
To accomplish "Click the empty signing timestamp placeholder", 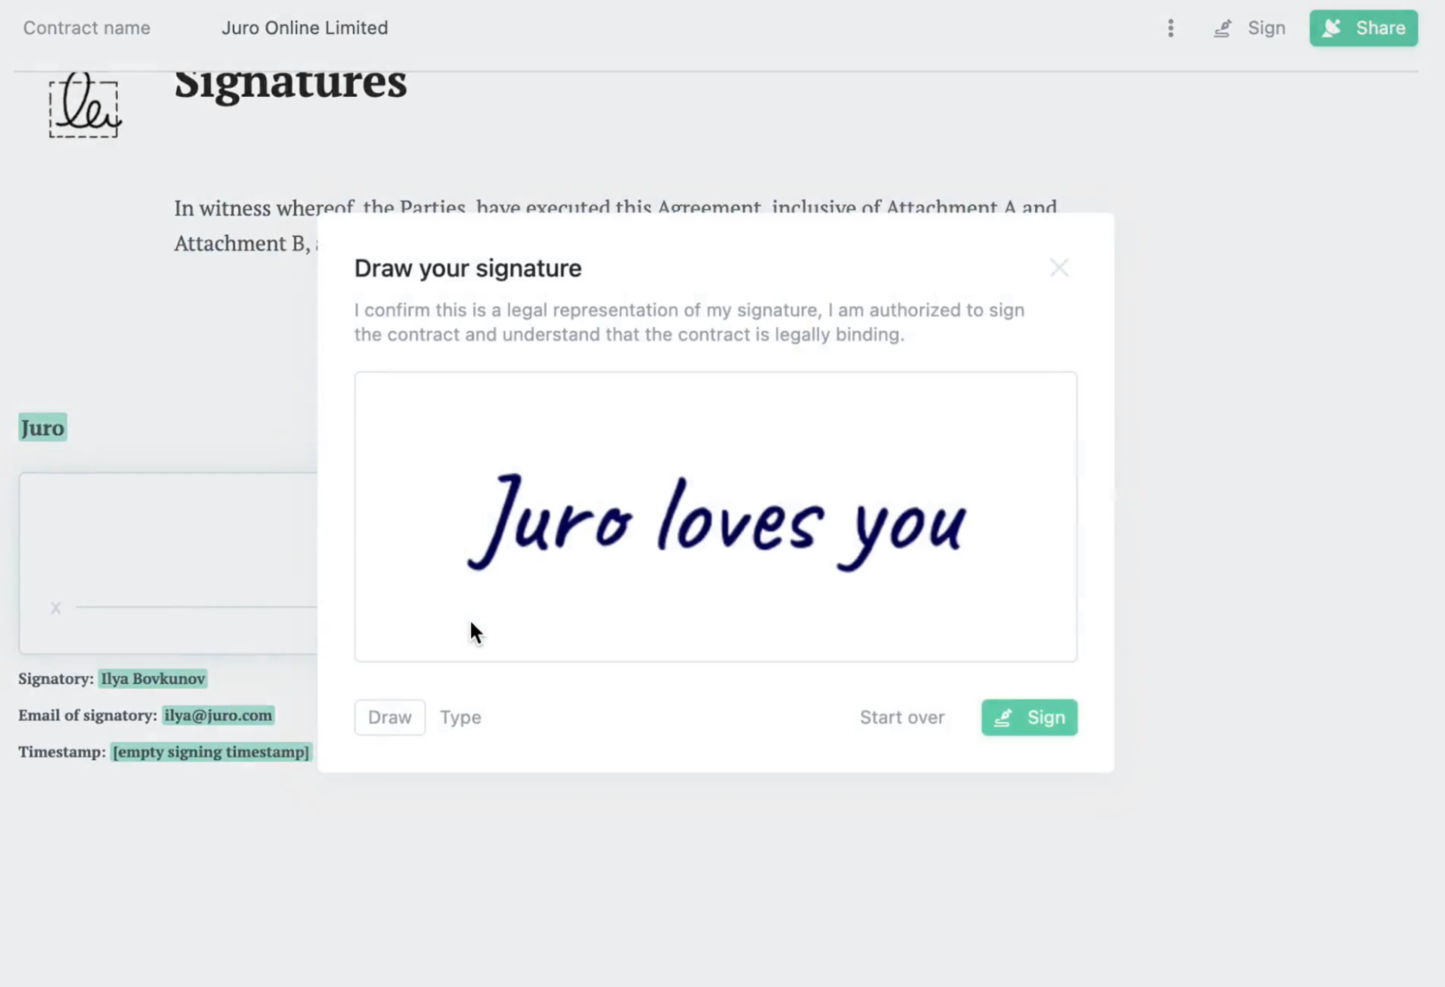I will pos(210,751).
